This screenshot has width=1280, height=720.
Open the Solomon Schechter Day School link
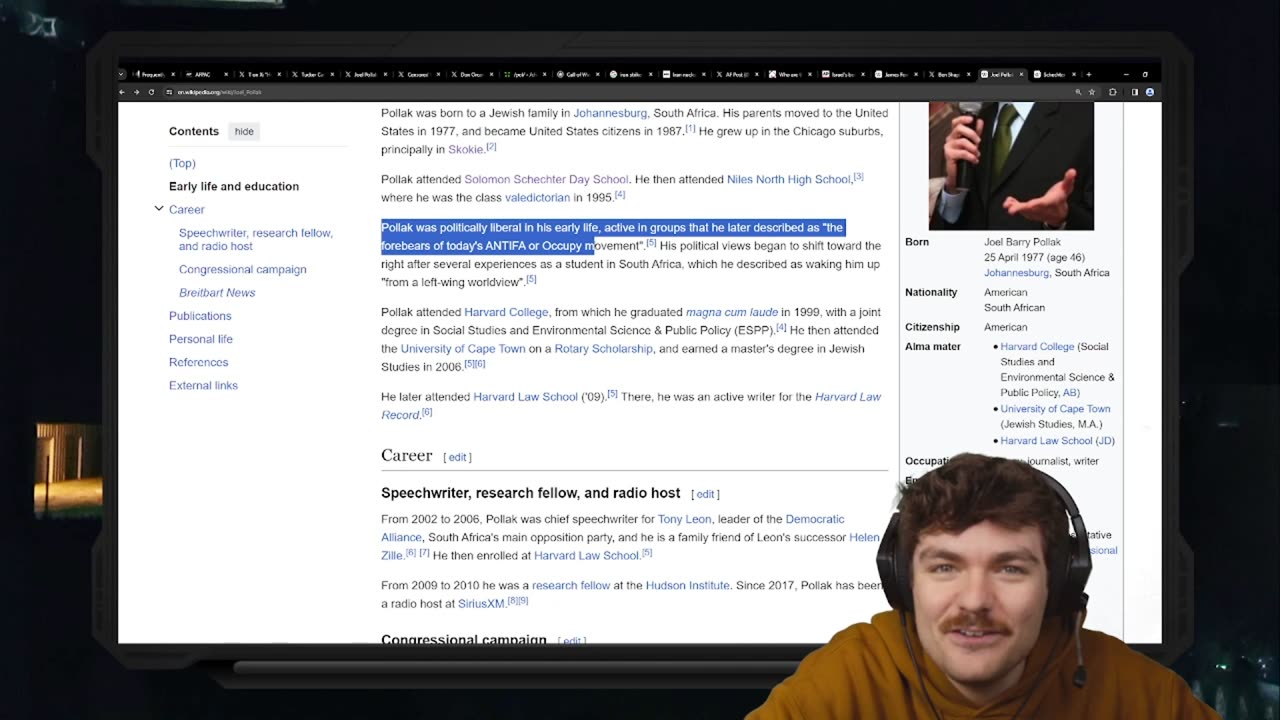tap(546, 180)
